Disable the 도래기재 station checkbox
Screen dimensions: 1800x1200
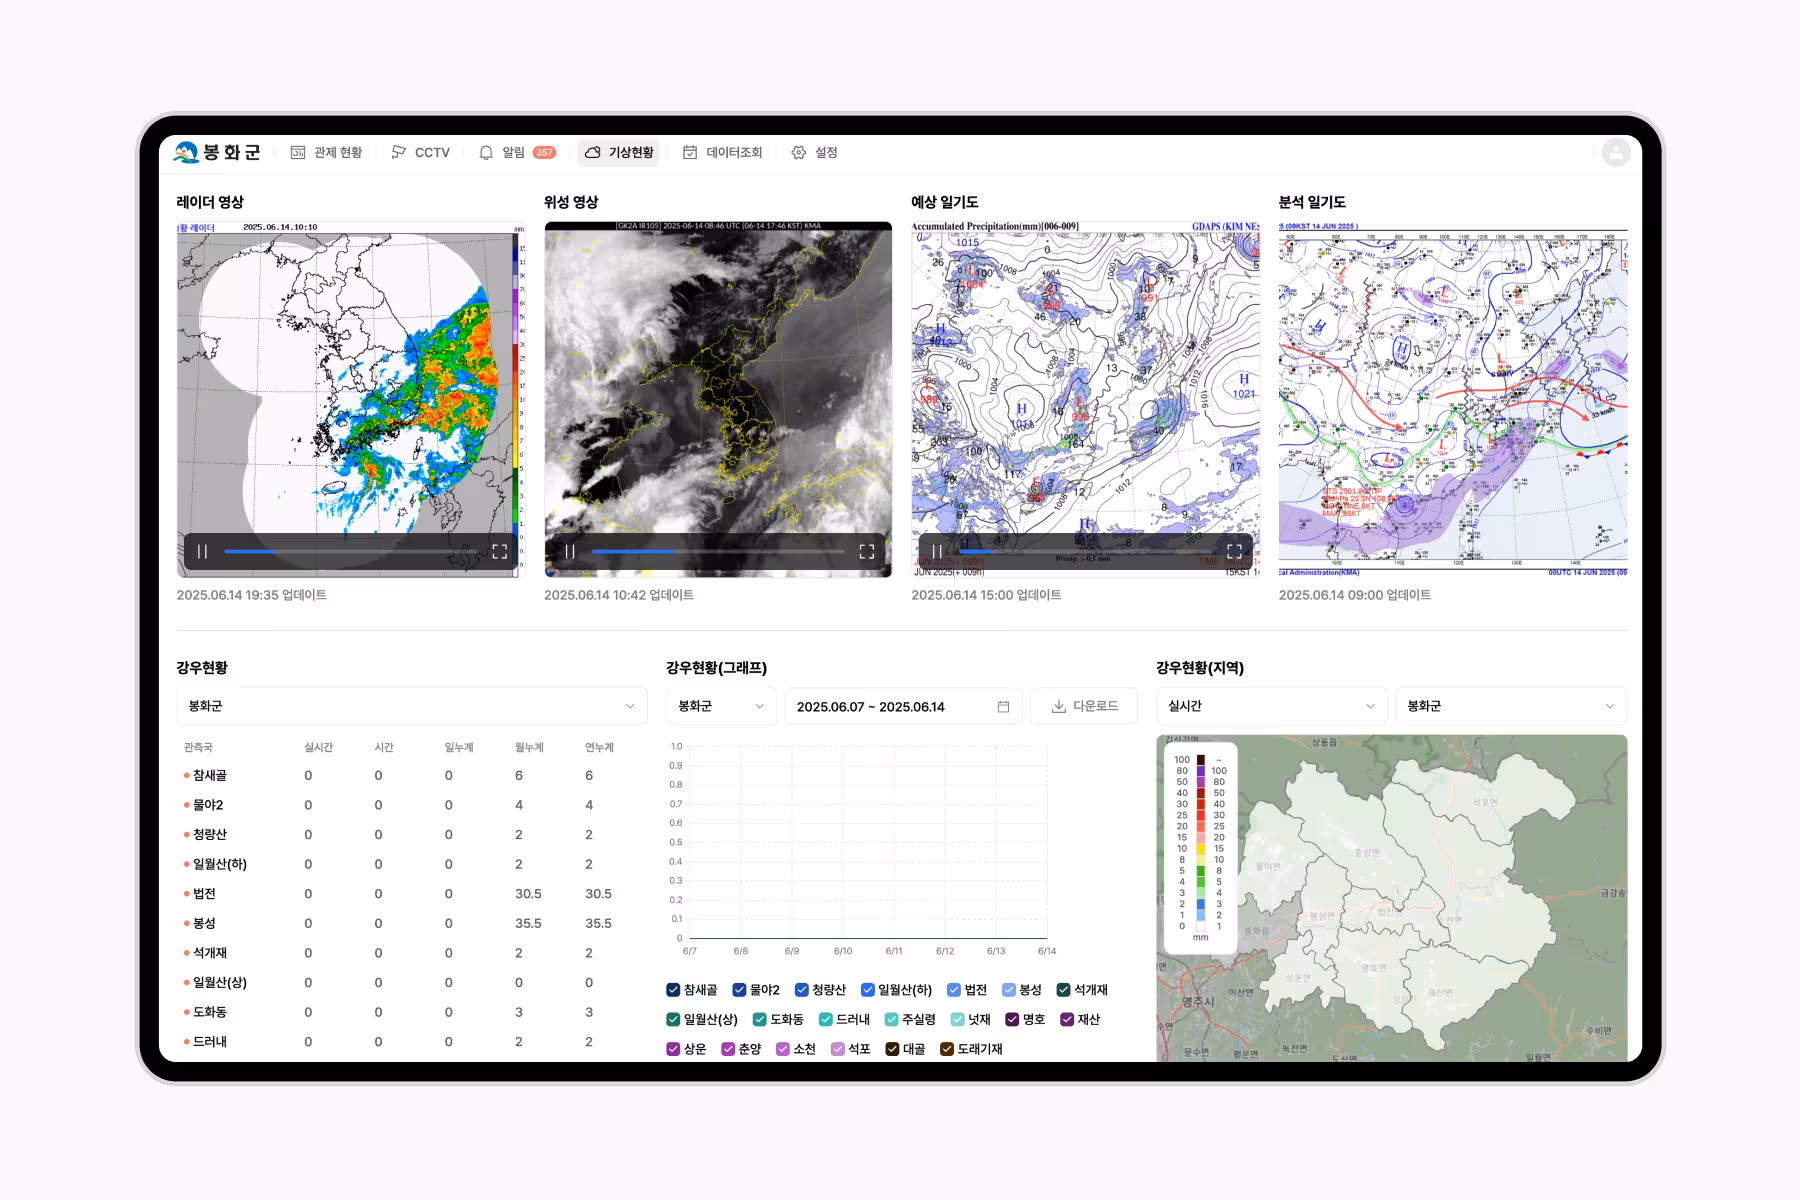947,1049
